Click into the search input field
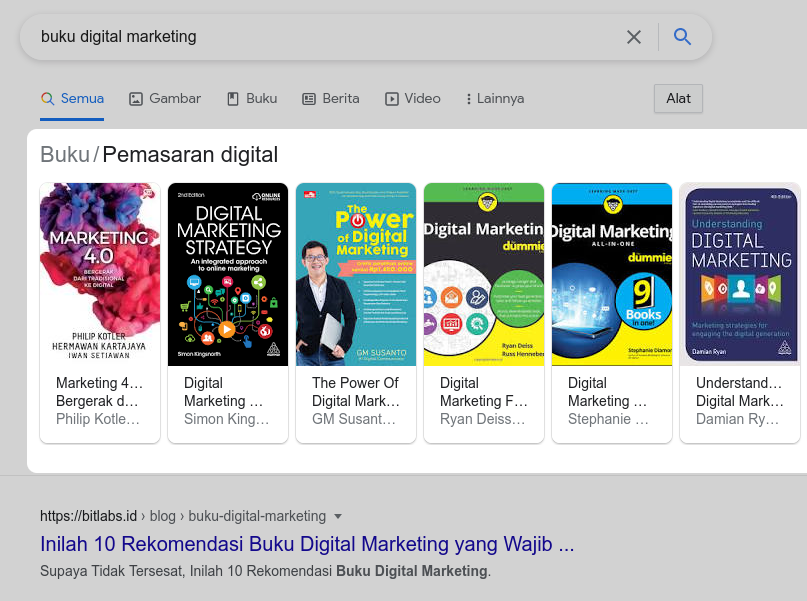This screenshot has height=601, width=807. (x=320, y=37)
